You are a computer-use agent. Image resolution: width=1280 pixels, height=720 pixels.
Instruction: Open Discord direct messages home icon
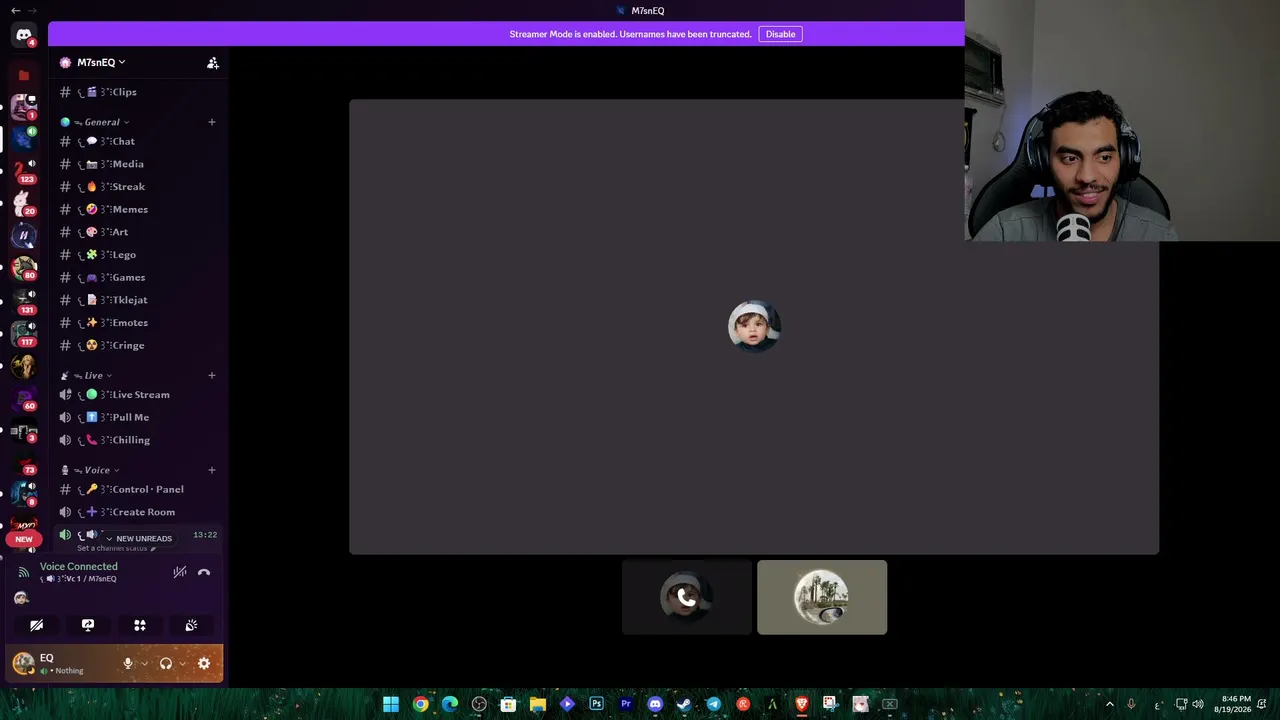24,35
